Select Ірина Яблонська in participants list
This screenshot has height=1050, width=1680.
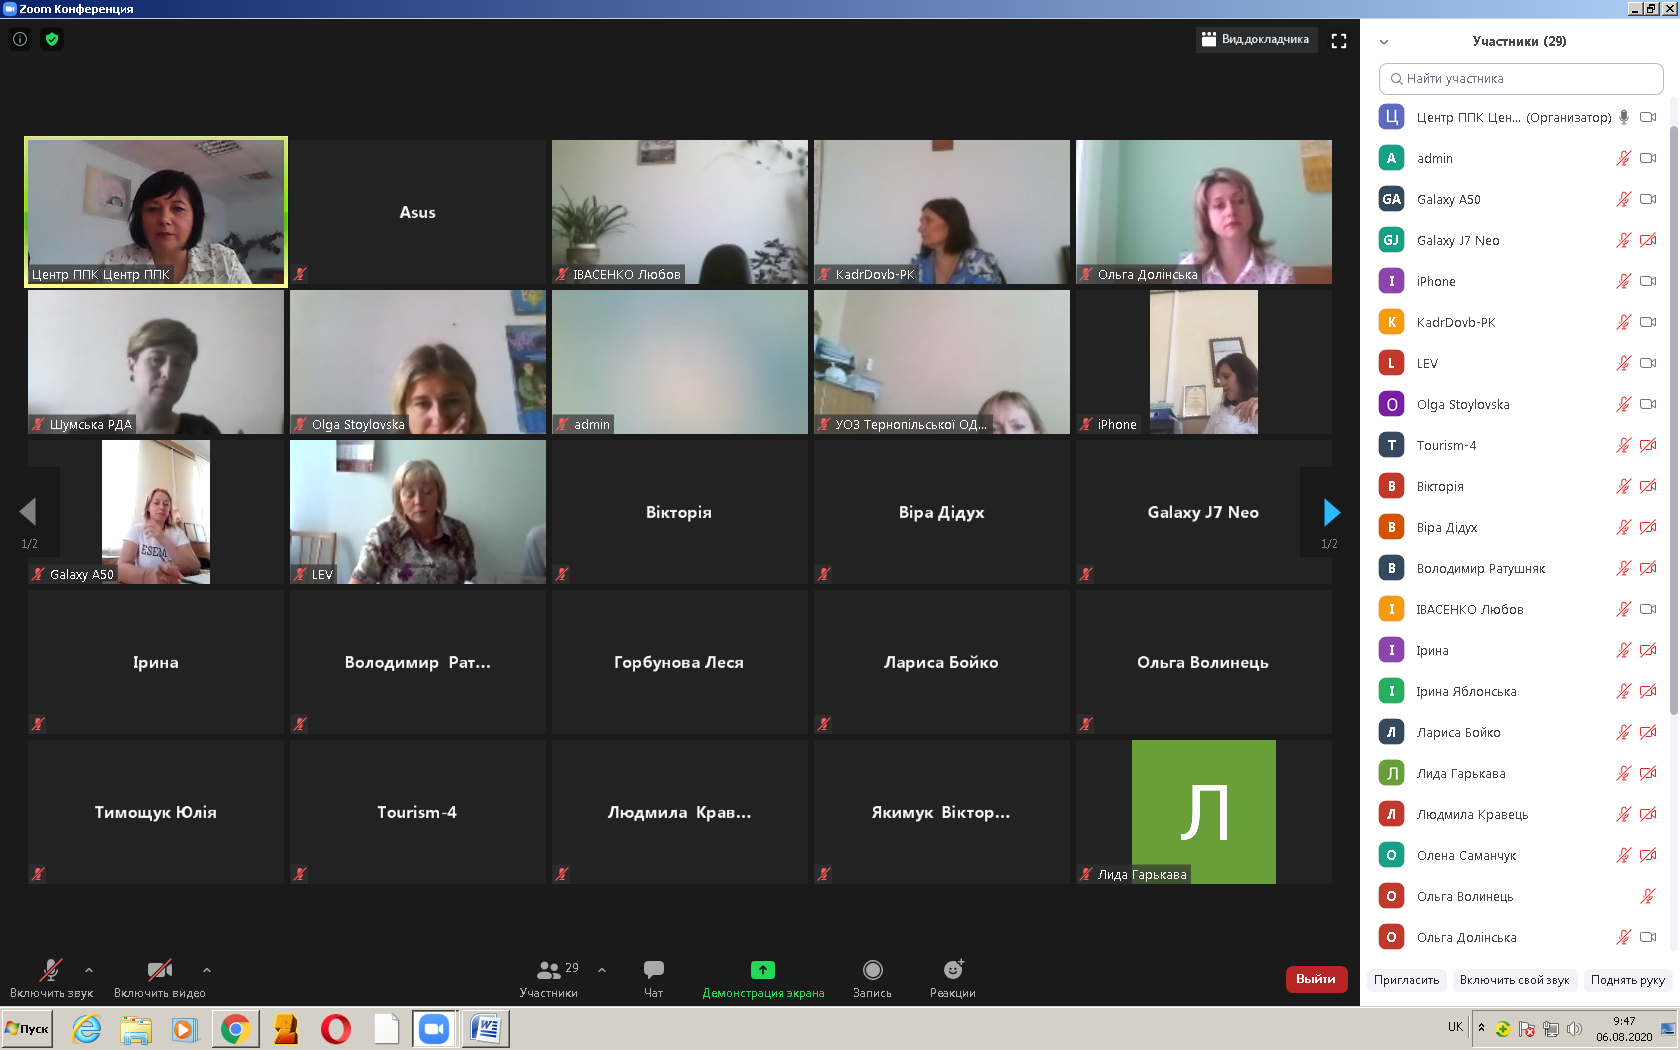click(x=1519, y=691)
